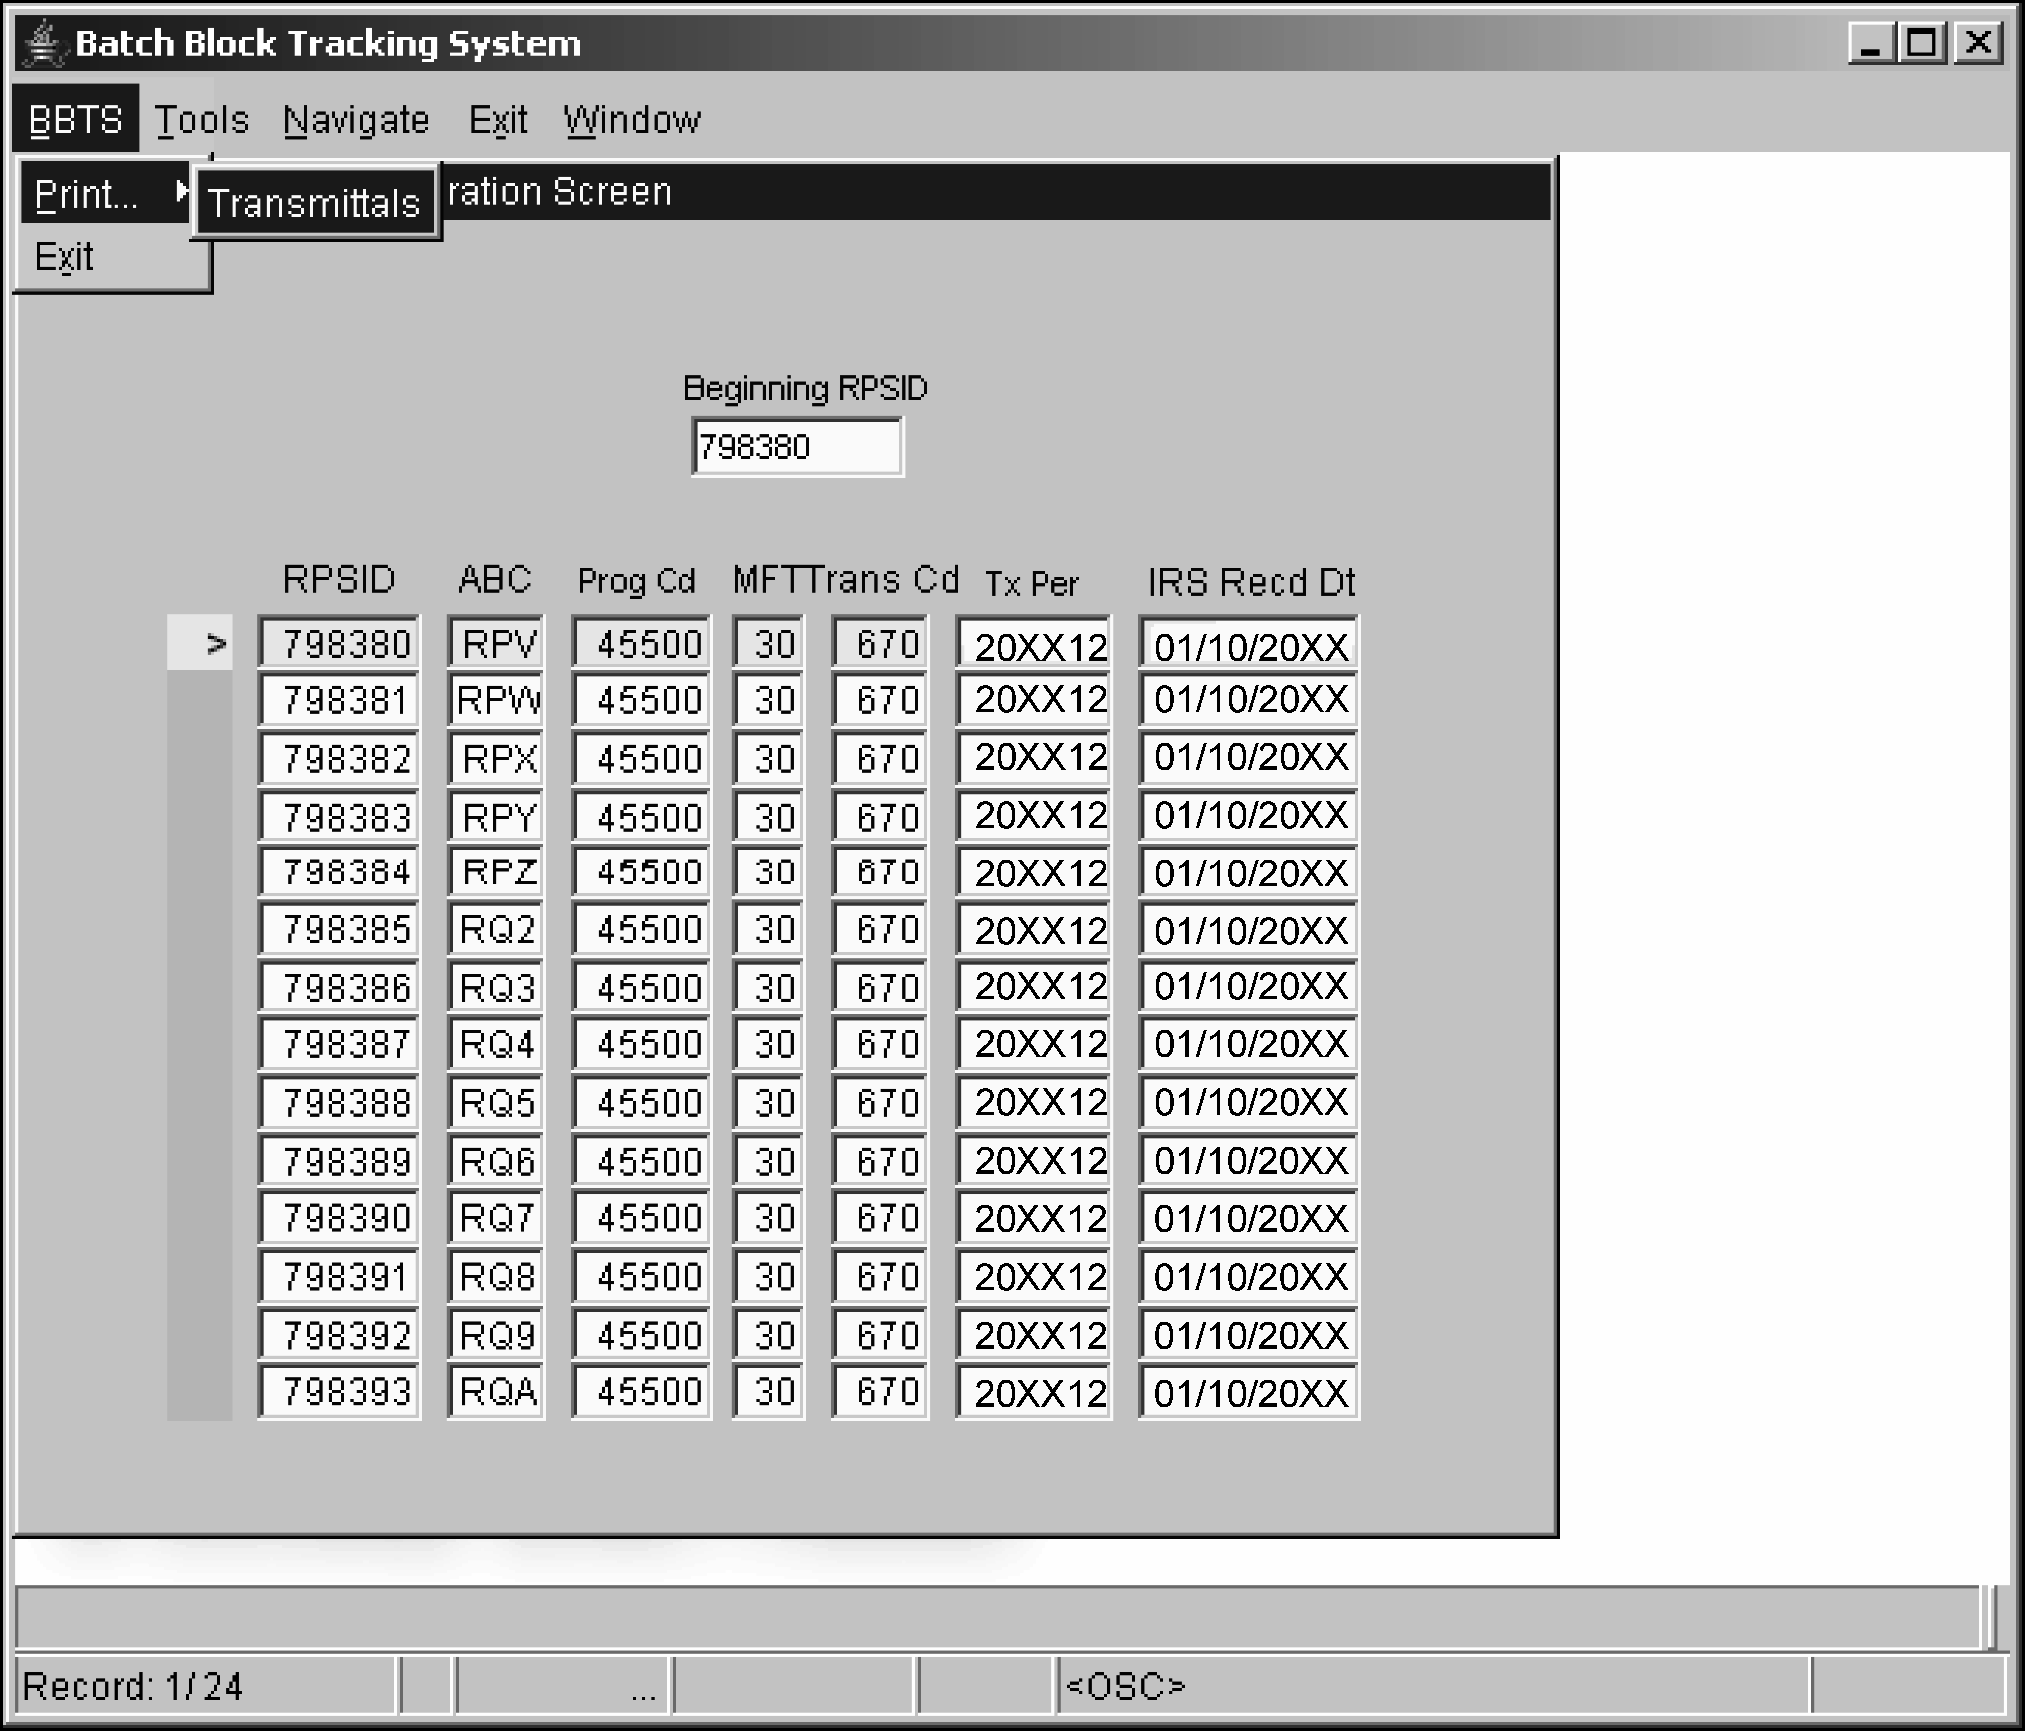Choose Exit in the BBTS dropdown
Image resolution: width=2025 pixels, height=1731 pixels.
click(x=64, y=258)
